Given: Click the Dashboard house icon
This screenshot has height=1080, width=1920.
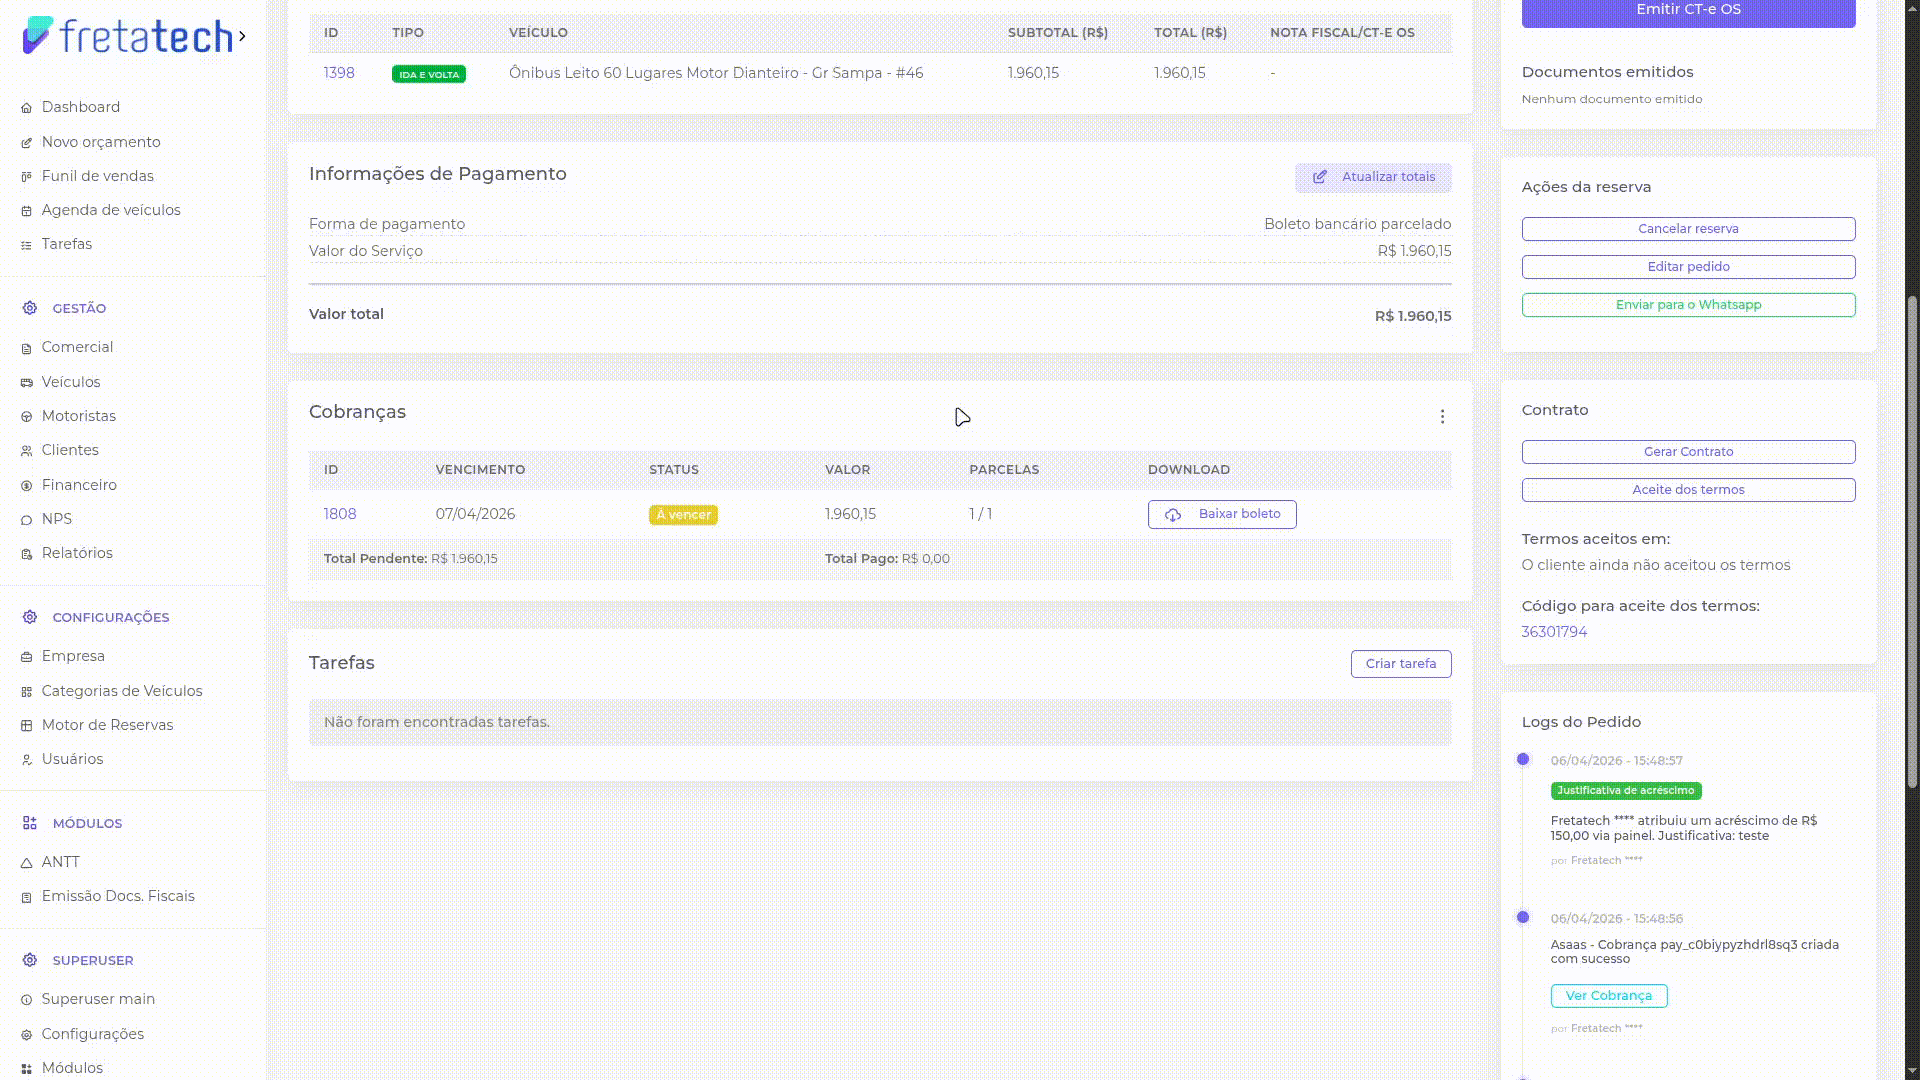Looking at the screenshot, I should 27,108.
